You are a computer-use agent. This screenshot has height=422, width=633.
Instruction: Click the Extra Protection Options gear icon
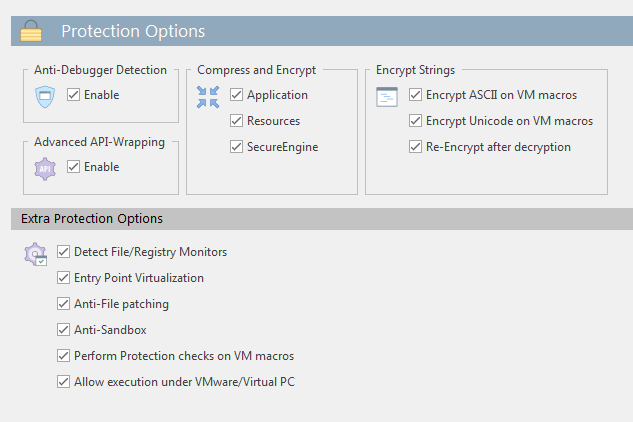coord(36,254)
